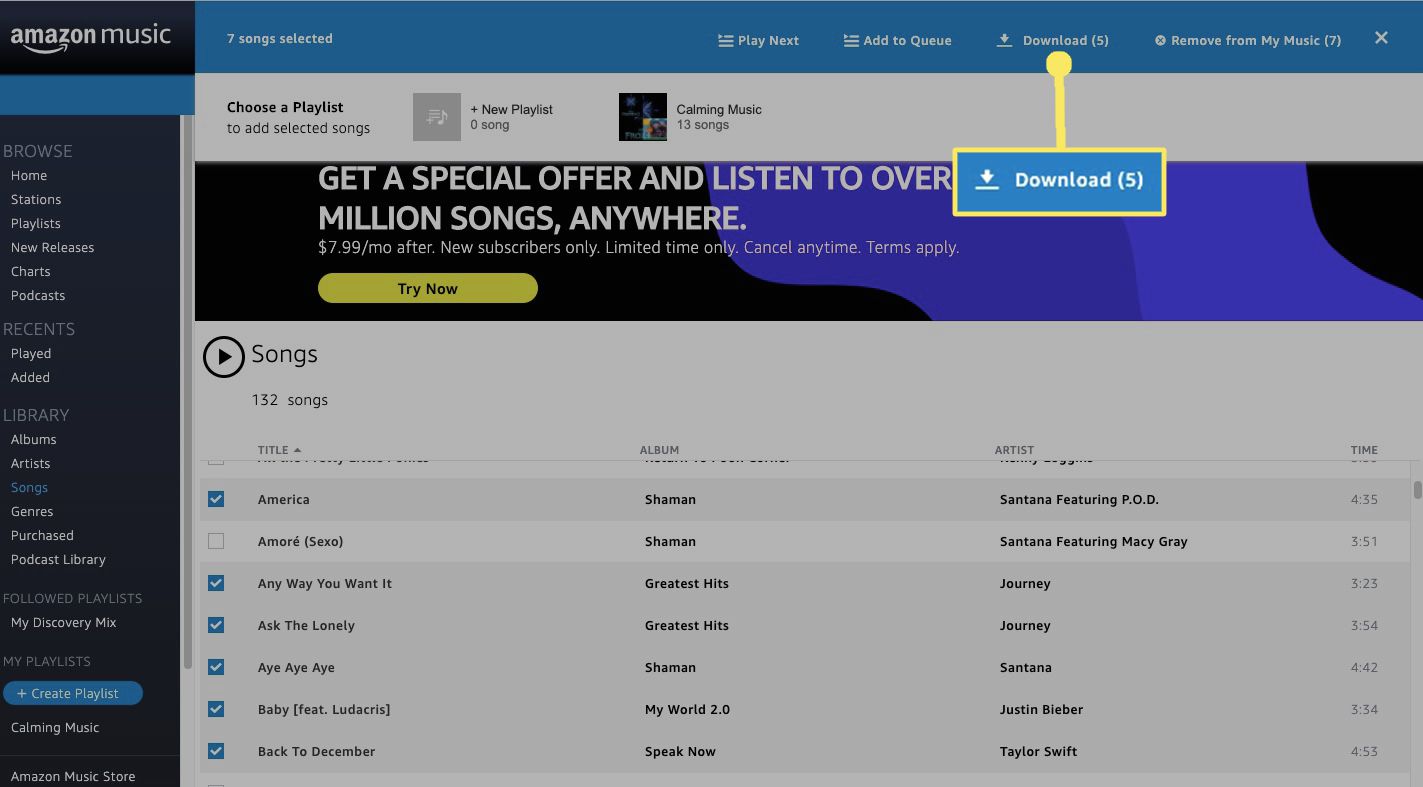Click the Try Now button
Screen dimensions: 1423x787
pos(428,289)
